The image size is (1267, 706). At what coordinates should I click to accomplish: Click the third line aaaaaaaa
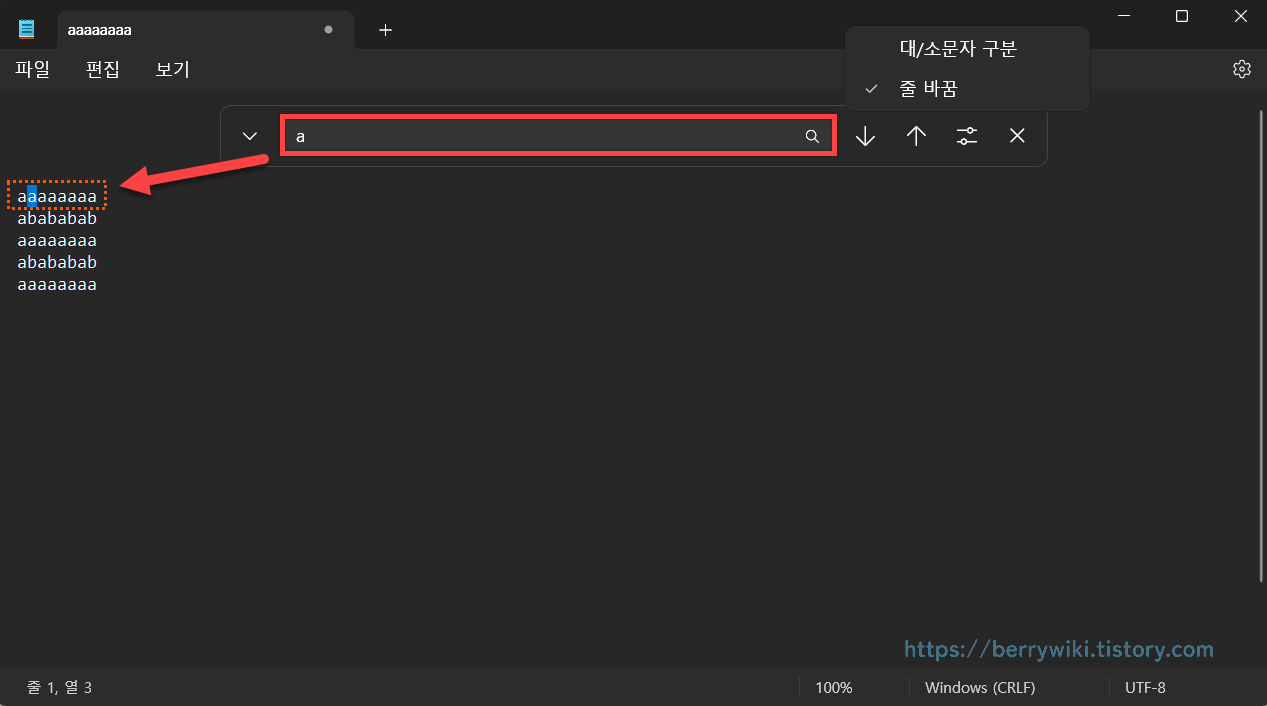point(57,240)
